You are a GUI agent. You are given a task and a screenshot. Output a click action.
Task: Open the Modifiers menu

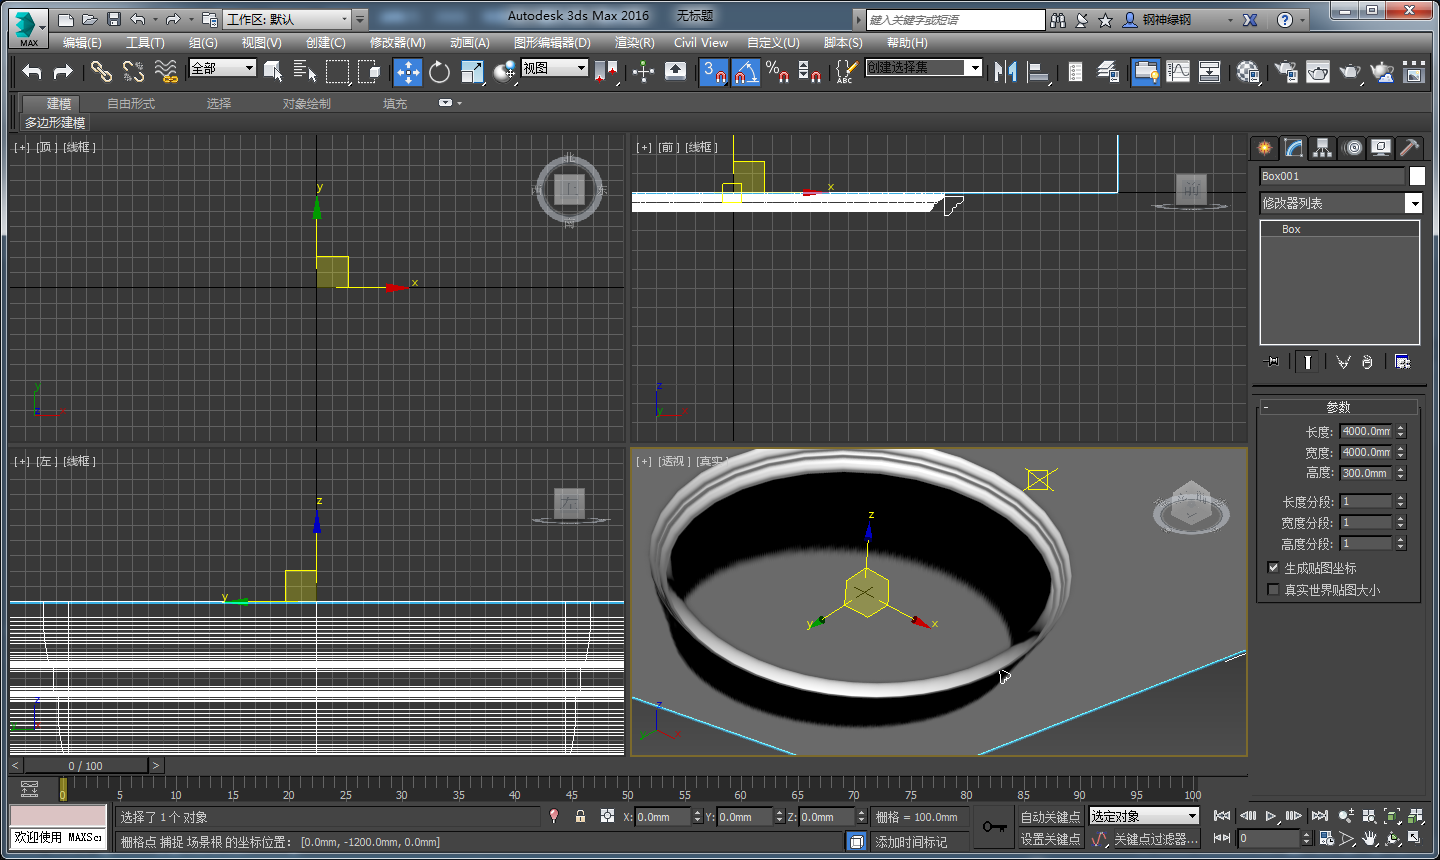pos(397,43)
